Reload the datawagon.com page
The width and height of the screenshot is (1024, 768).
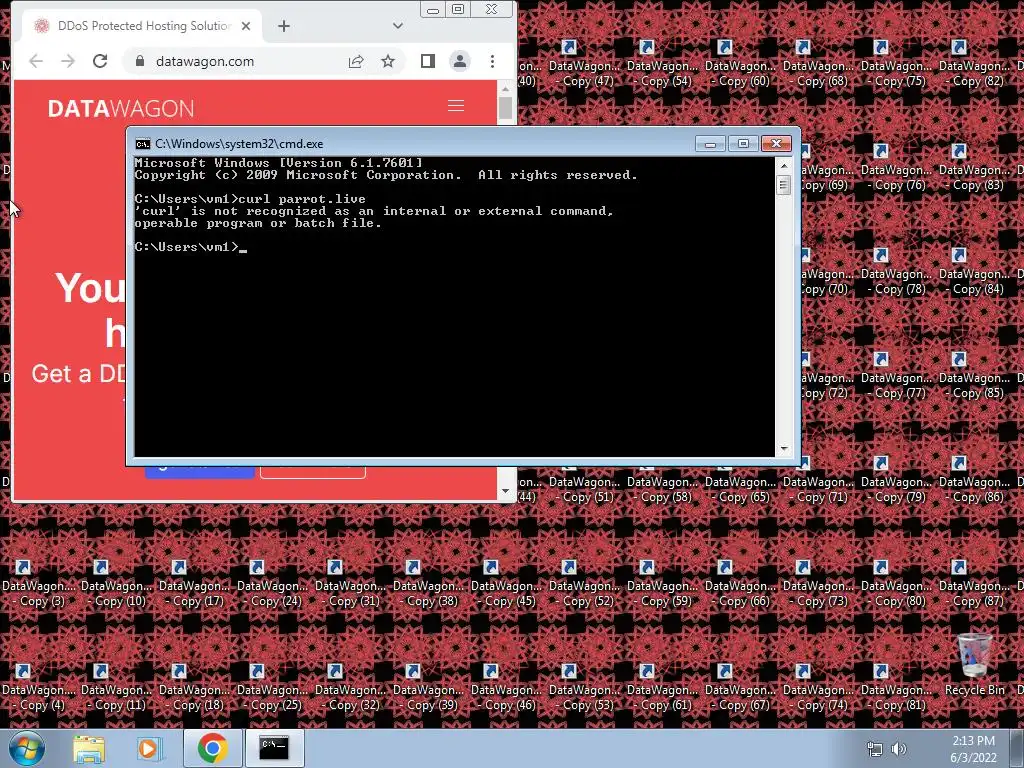pos(100,61)
